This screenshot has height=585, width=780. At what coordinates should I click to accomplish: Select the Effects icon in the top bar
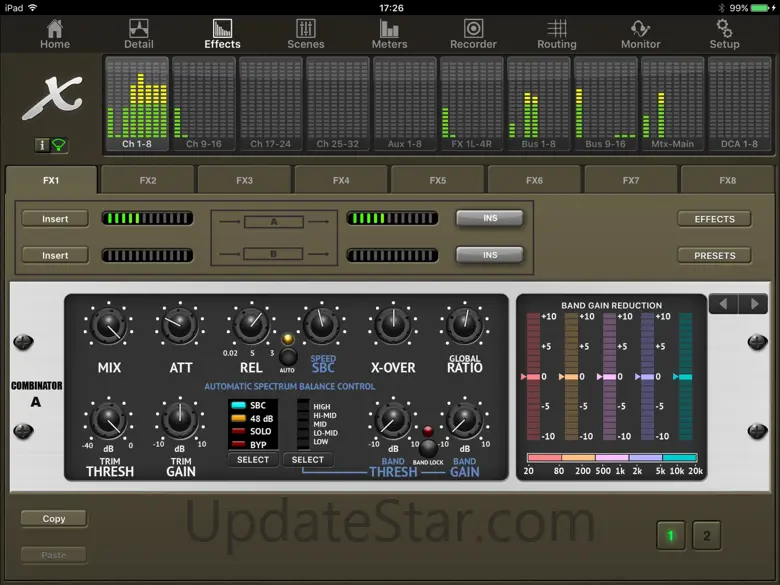pos(222,34)
